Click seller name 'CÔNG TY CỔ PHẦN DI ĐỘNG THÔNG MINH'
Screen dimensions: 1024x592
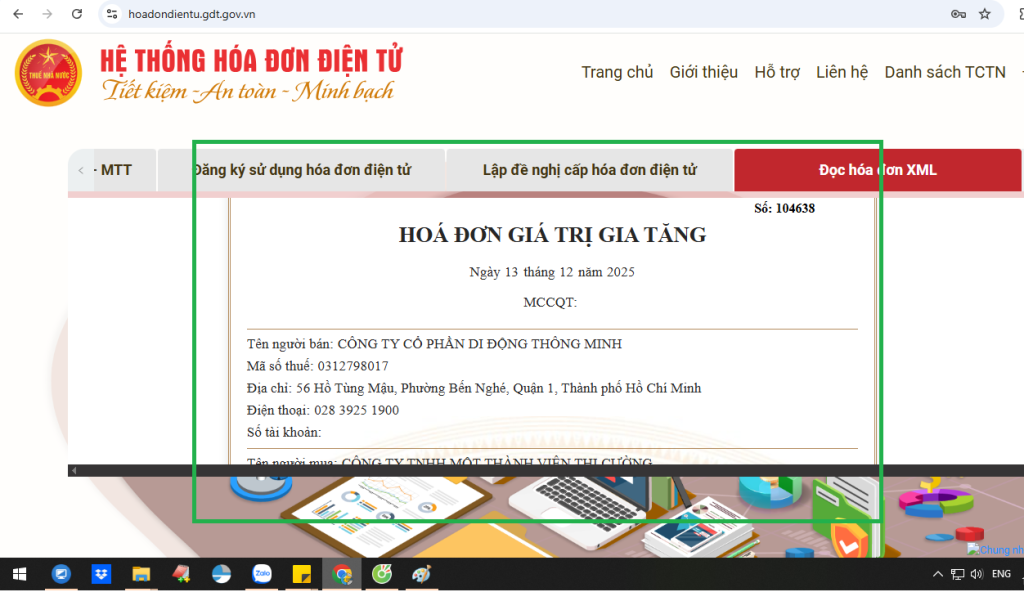point(479,344)
